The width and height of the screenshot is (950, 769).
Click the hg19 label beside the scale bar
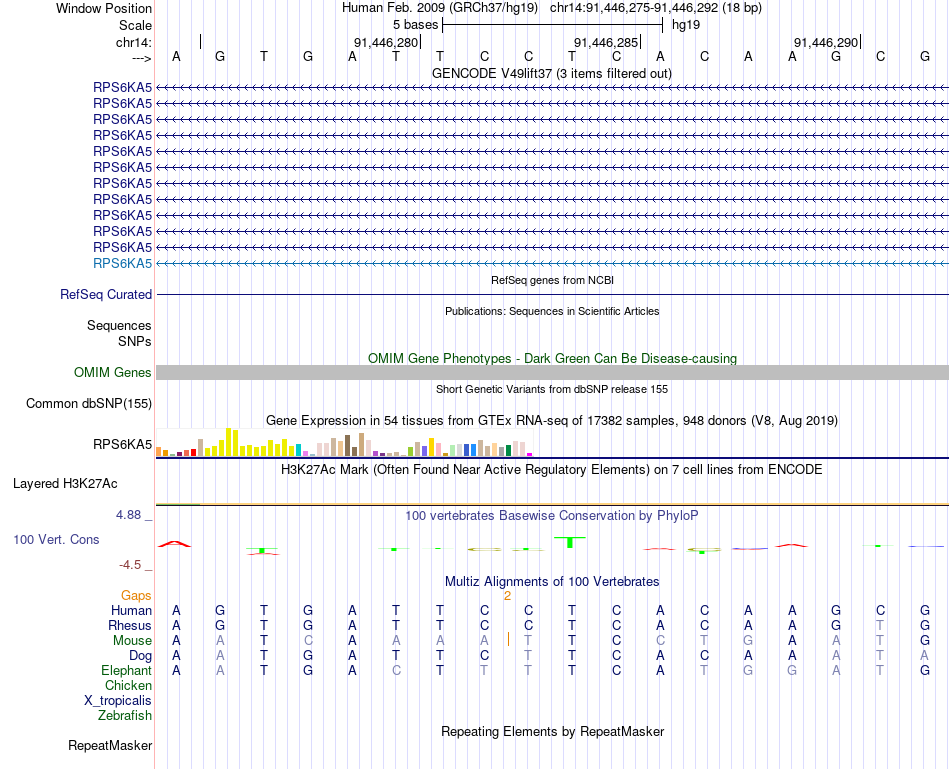(x=686, y=25)
